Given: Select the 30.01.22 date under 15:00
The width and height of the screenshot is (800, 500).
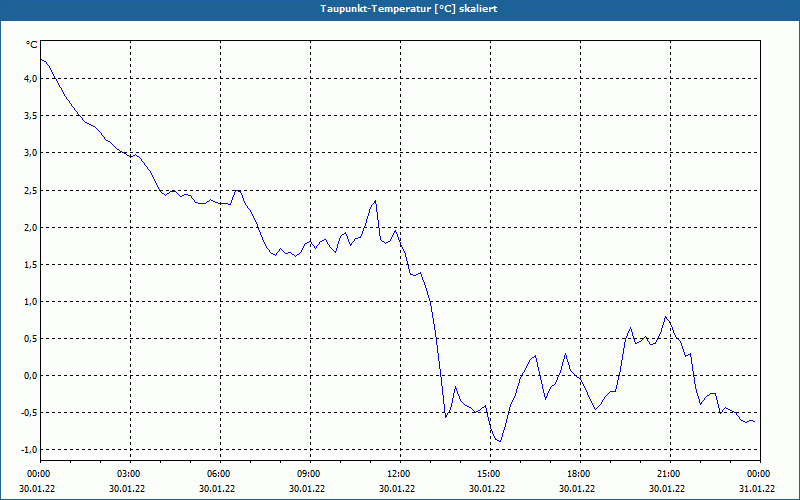Looking at the screenshot, I should coord(487,489).
